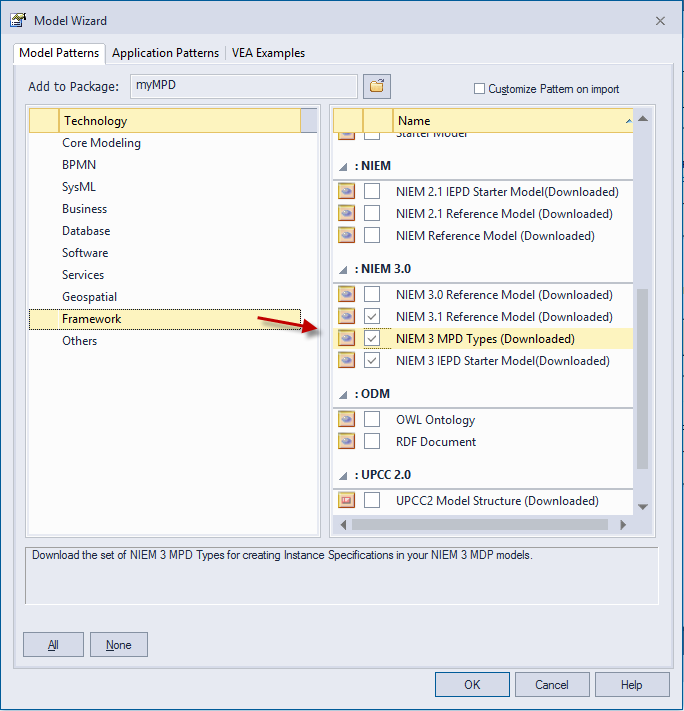Click the icon beside NIEM 2.1 IEPD Starter Model
The width and height of the screenshot is (684, 711).
[x=346, y=192]
